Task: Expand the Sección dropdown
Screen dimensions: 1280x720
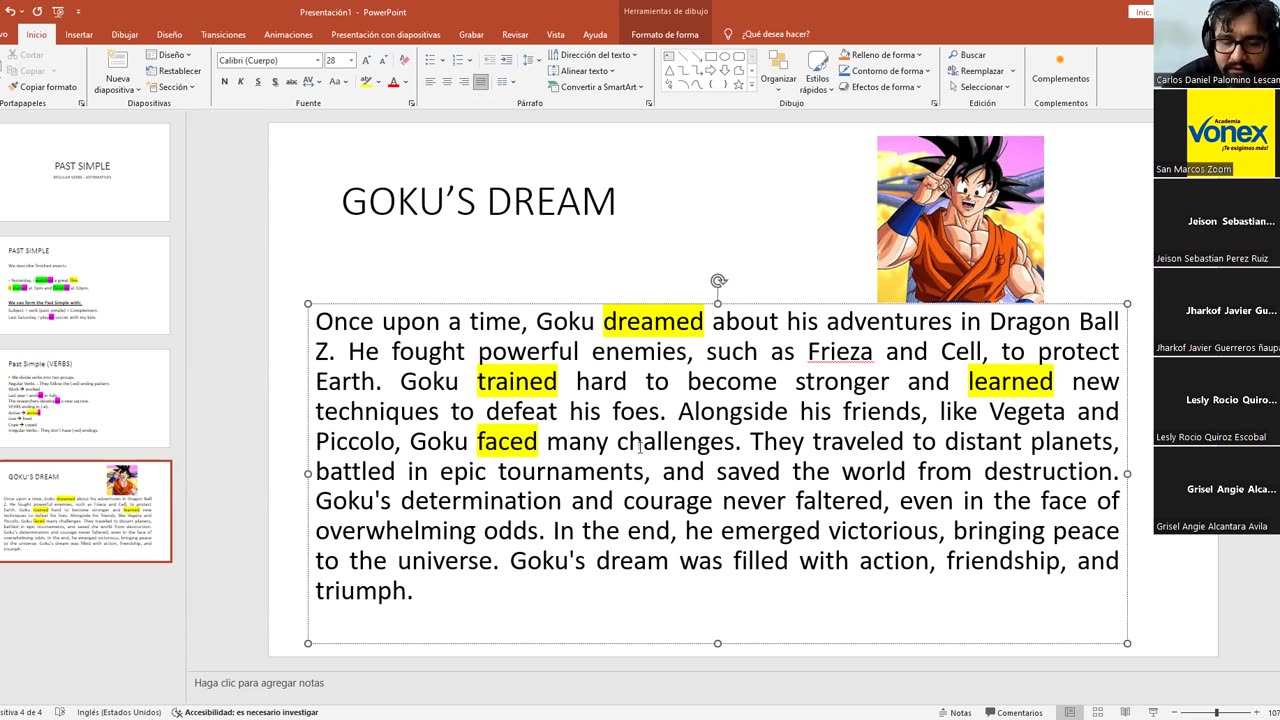Action: 170,87
